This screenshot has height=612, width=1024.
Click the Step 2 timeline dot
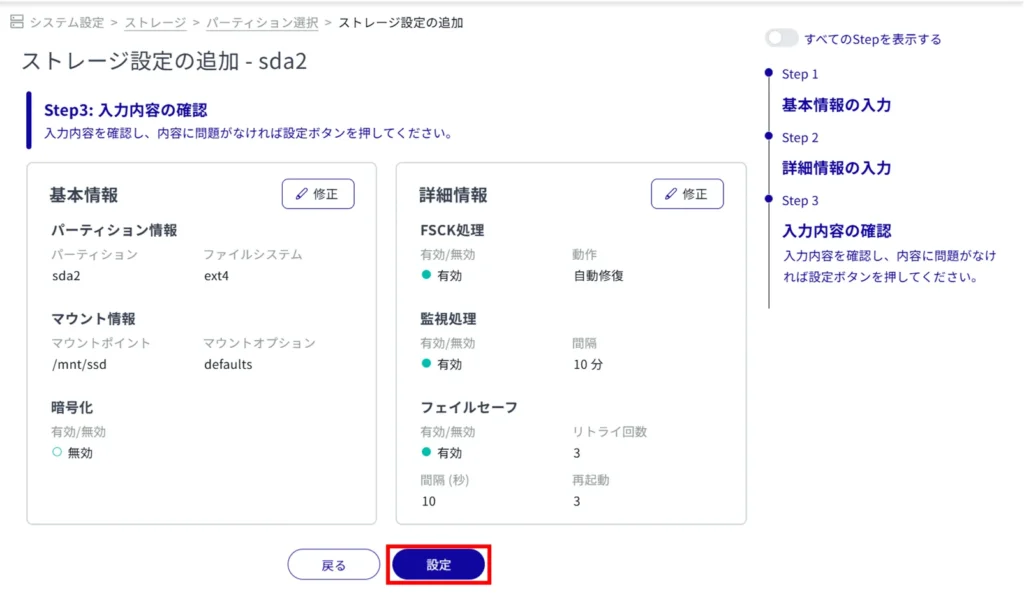[768, 136]
